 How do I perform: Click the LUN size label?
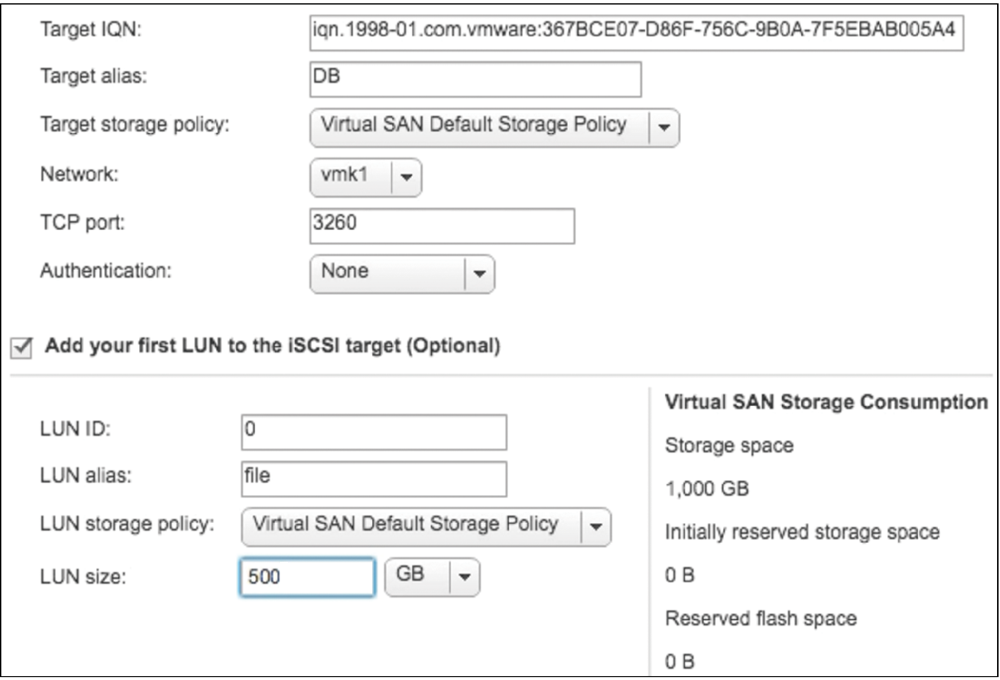pos(83,577)
